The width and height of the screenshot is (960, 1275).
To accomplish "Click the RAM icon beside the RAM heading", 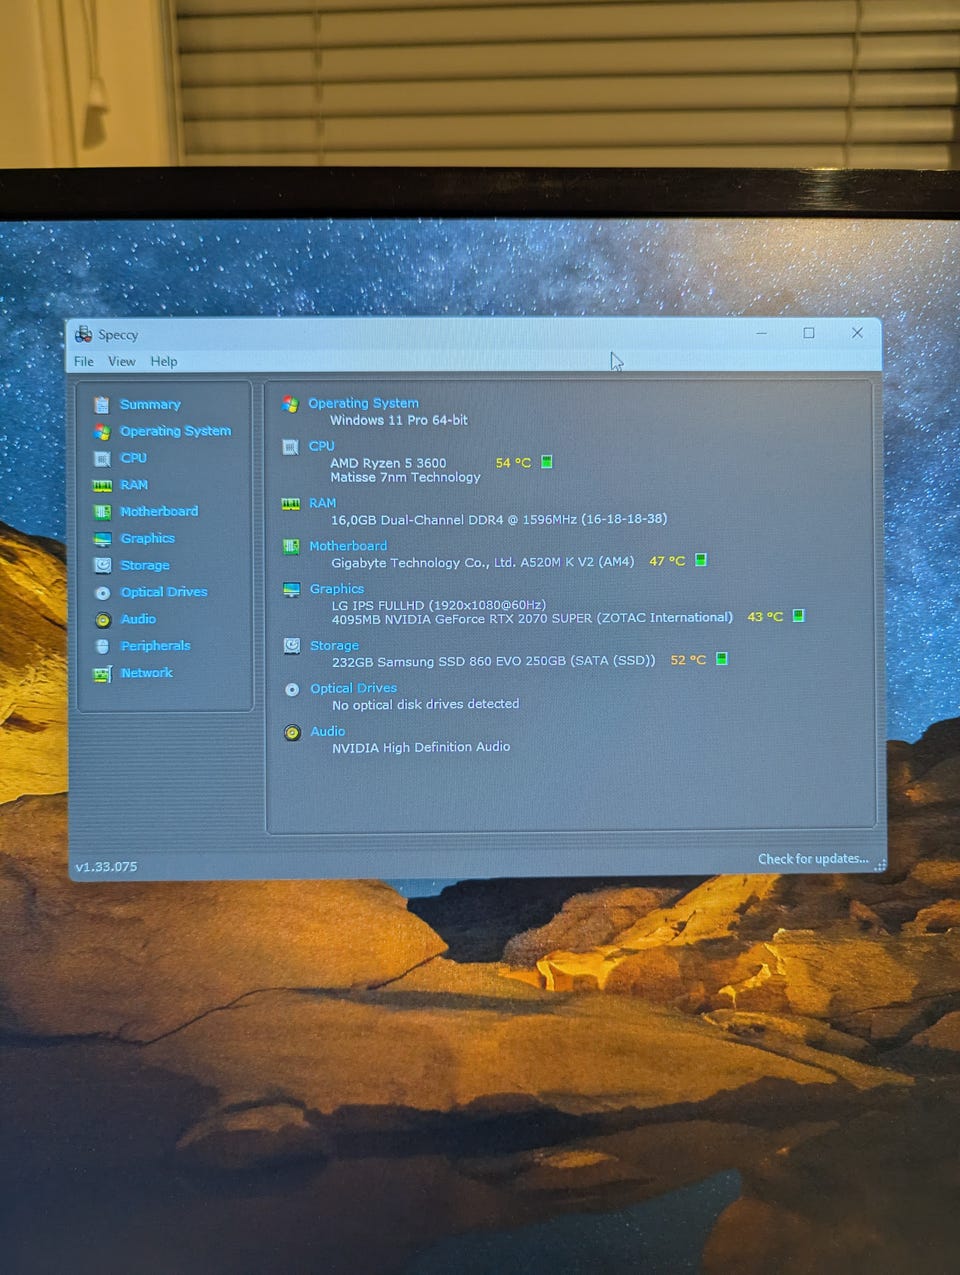I will [291, 504].
